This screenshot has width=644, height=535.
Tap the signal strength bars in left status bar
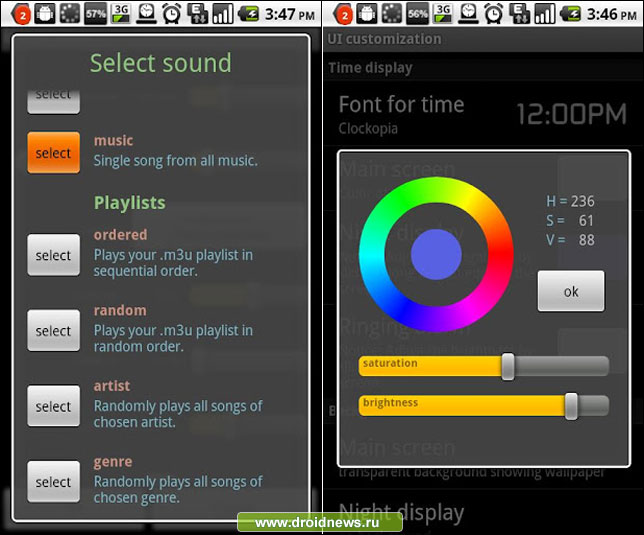[x=223, y=14]
